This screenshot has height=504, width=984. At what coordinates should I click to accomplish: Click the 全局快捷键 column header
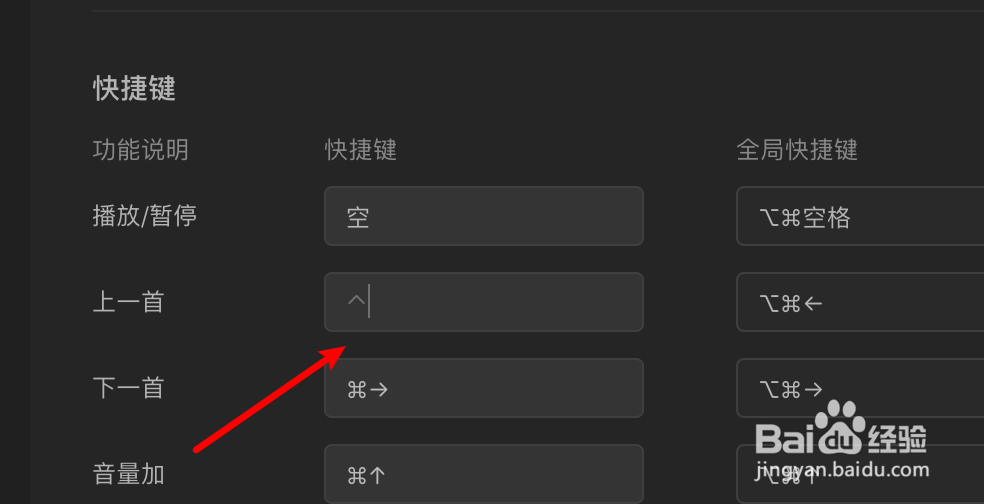797,150
